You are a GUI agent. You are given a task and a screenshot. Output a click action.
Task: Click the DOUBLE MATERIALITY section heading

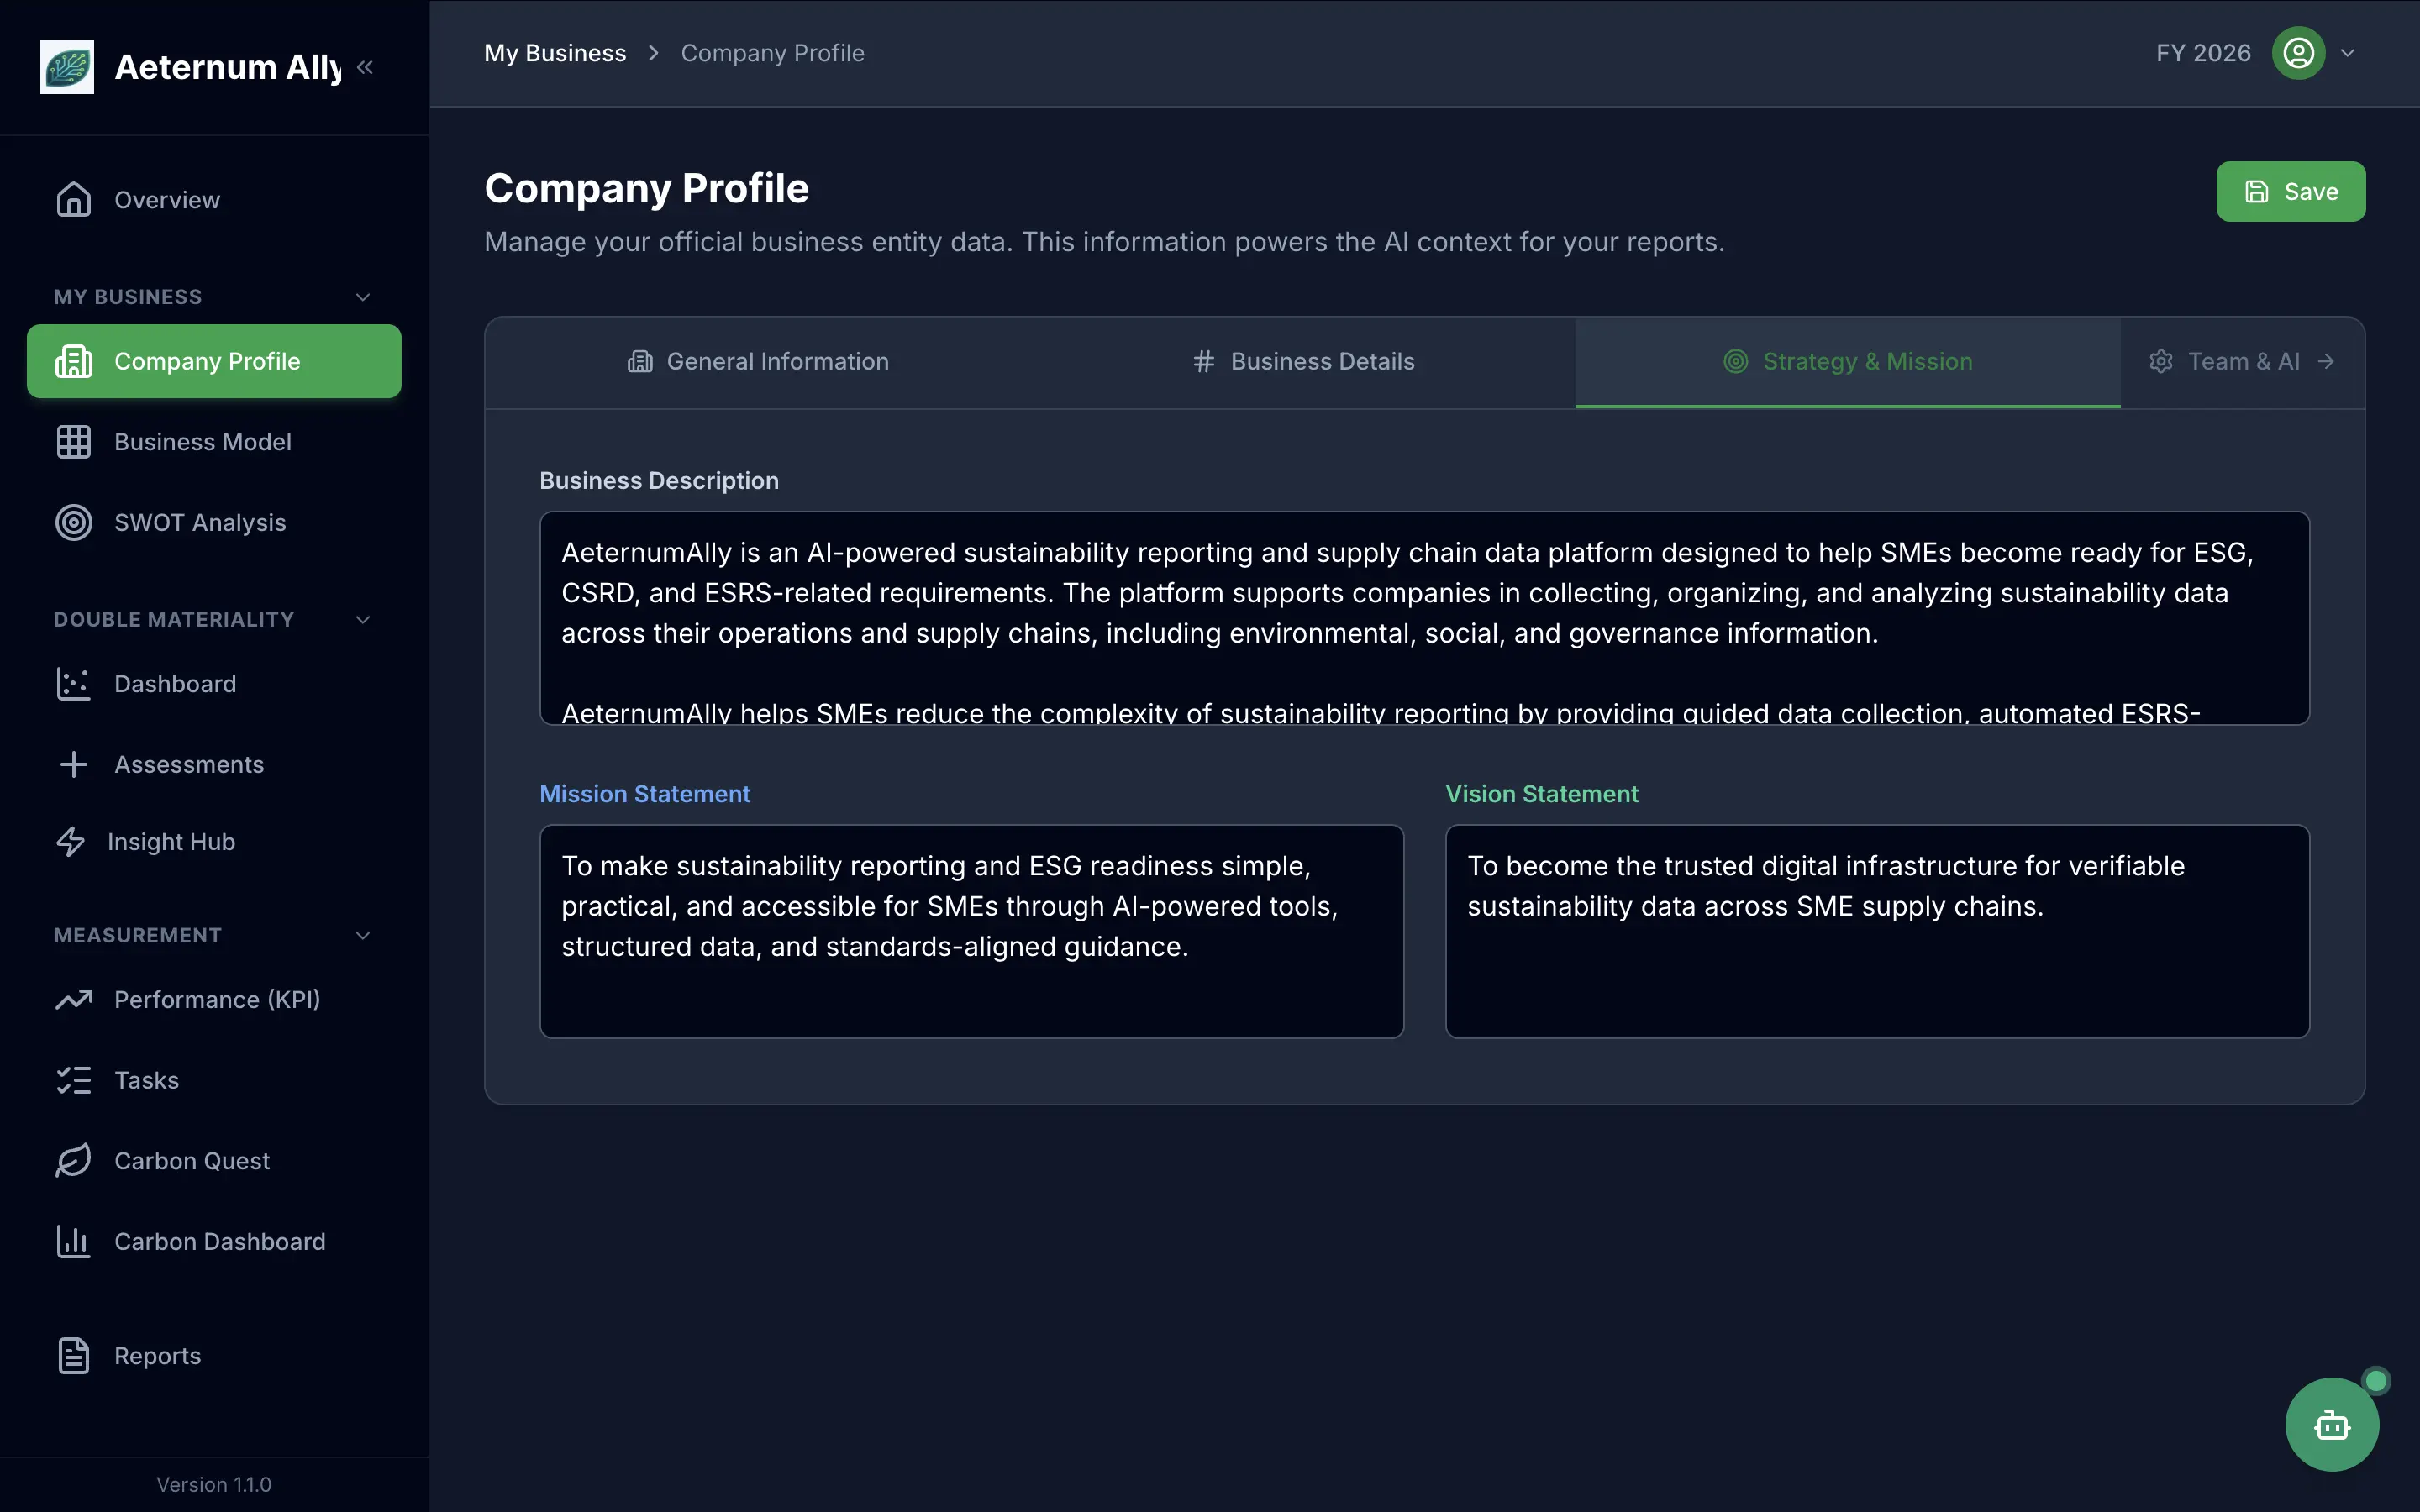pos(174,620)
